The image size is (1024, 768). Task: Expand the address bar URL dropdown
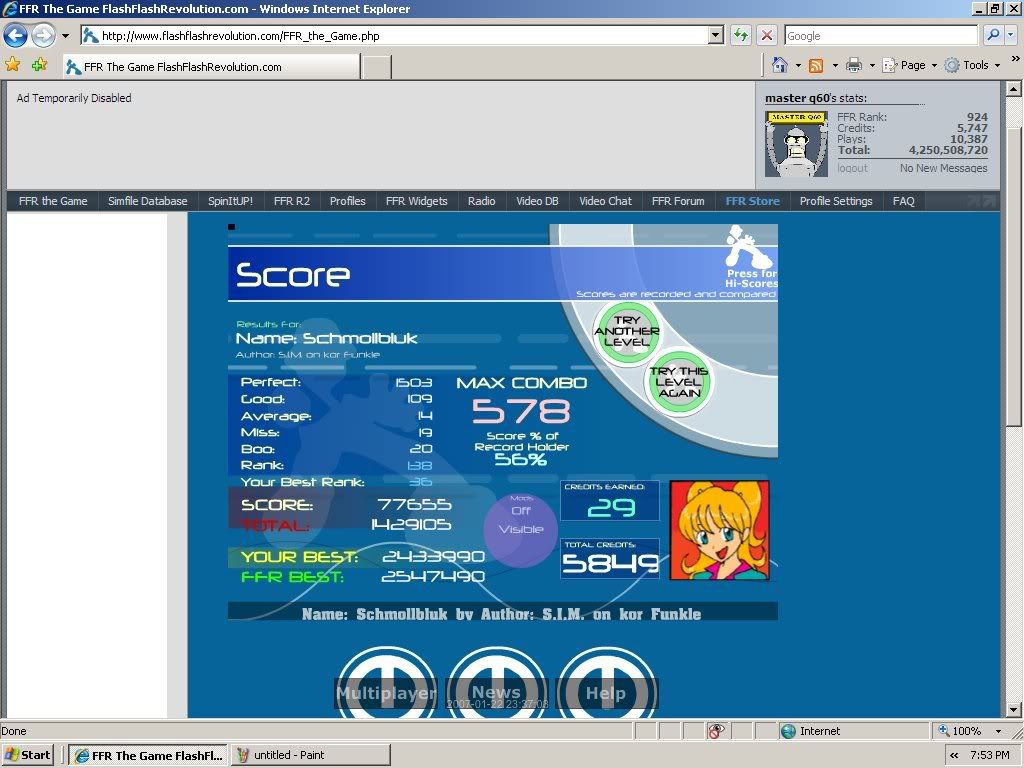tap(715, 35)
